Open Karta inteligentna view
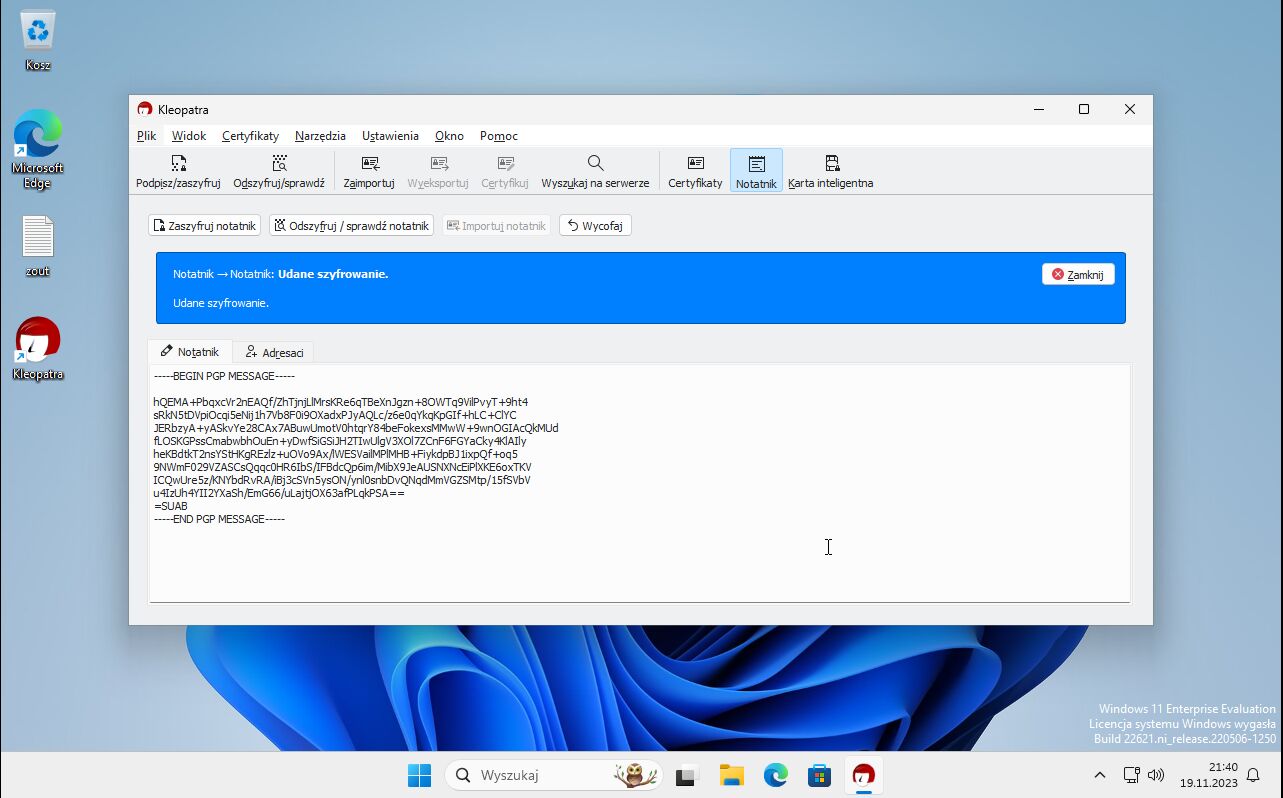Image resolution: width=1283 pixels, height=798 pixels. pos(830,171)
